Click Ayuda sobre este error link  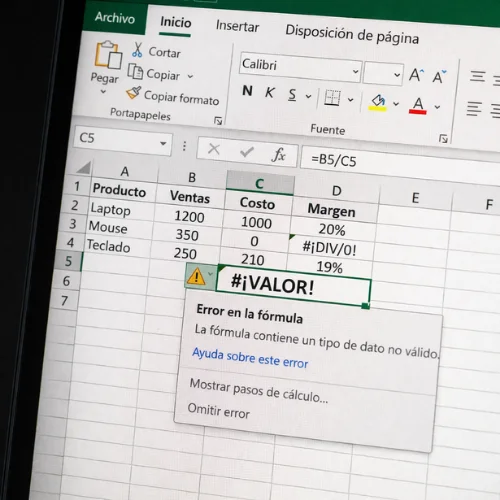(250, 358)
